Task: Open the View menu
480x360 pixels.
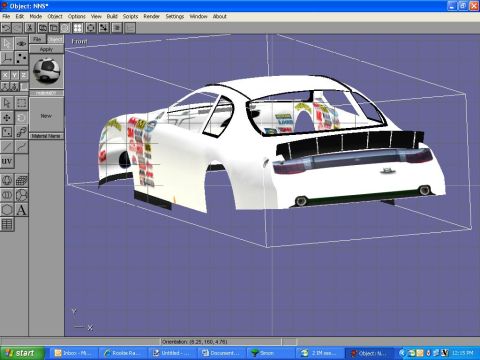Action: (96, 16)
